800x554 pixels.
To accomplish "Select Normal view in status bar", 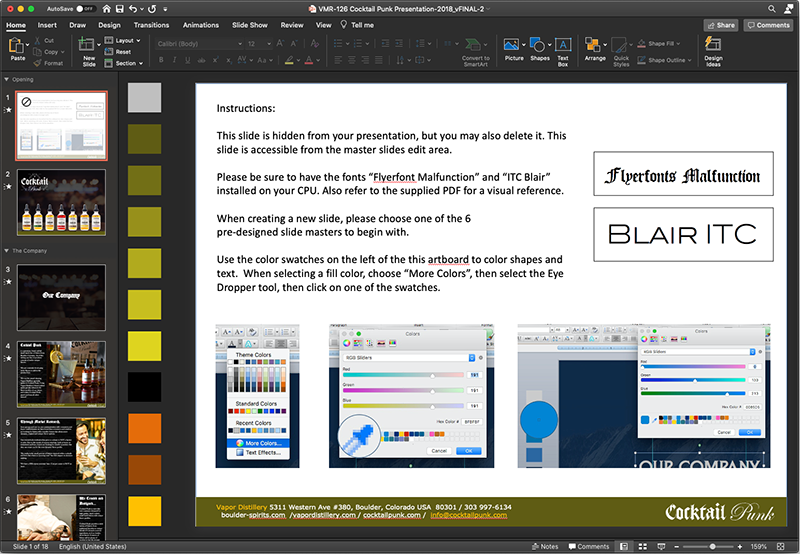I will (623, 546).
